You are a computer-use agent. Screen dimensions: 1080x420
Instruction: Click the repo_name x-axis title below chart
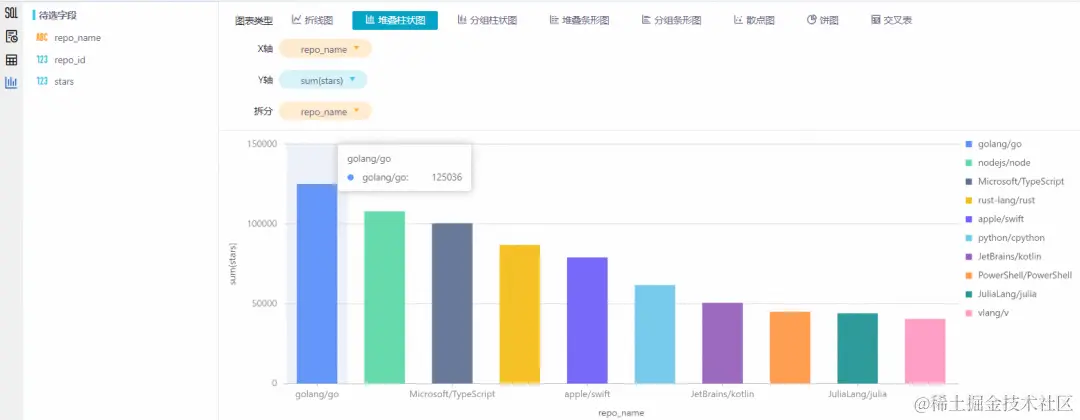(x=621, y=412)
